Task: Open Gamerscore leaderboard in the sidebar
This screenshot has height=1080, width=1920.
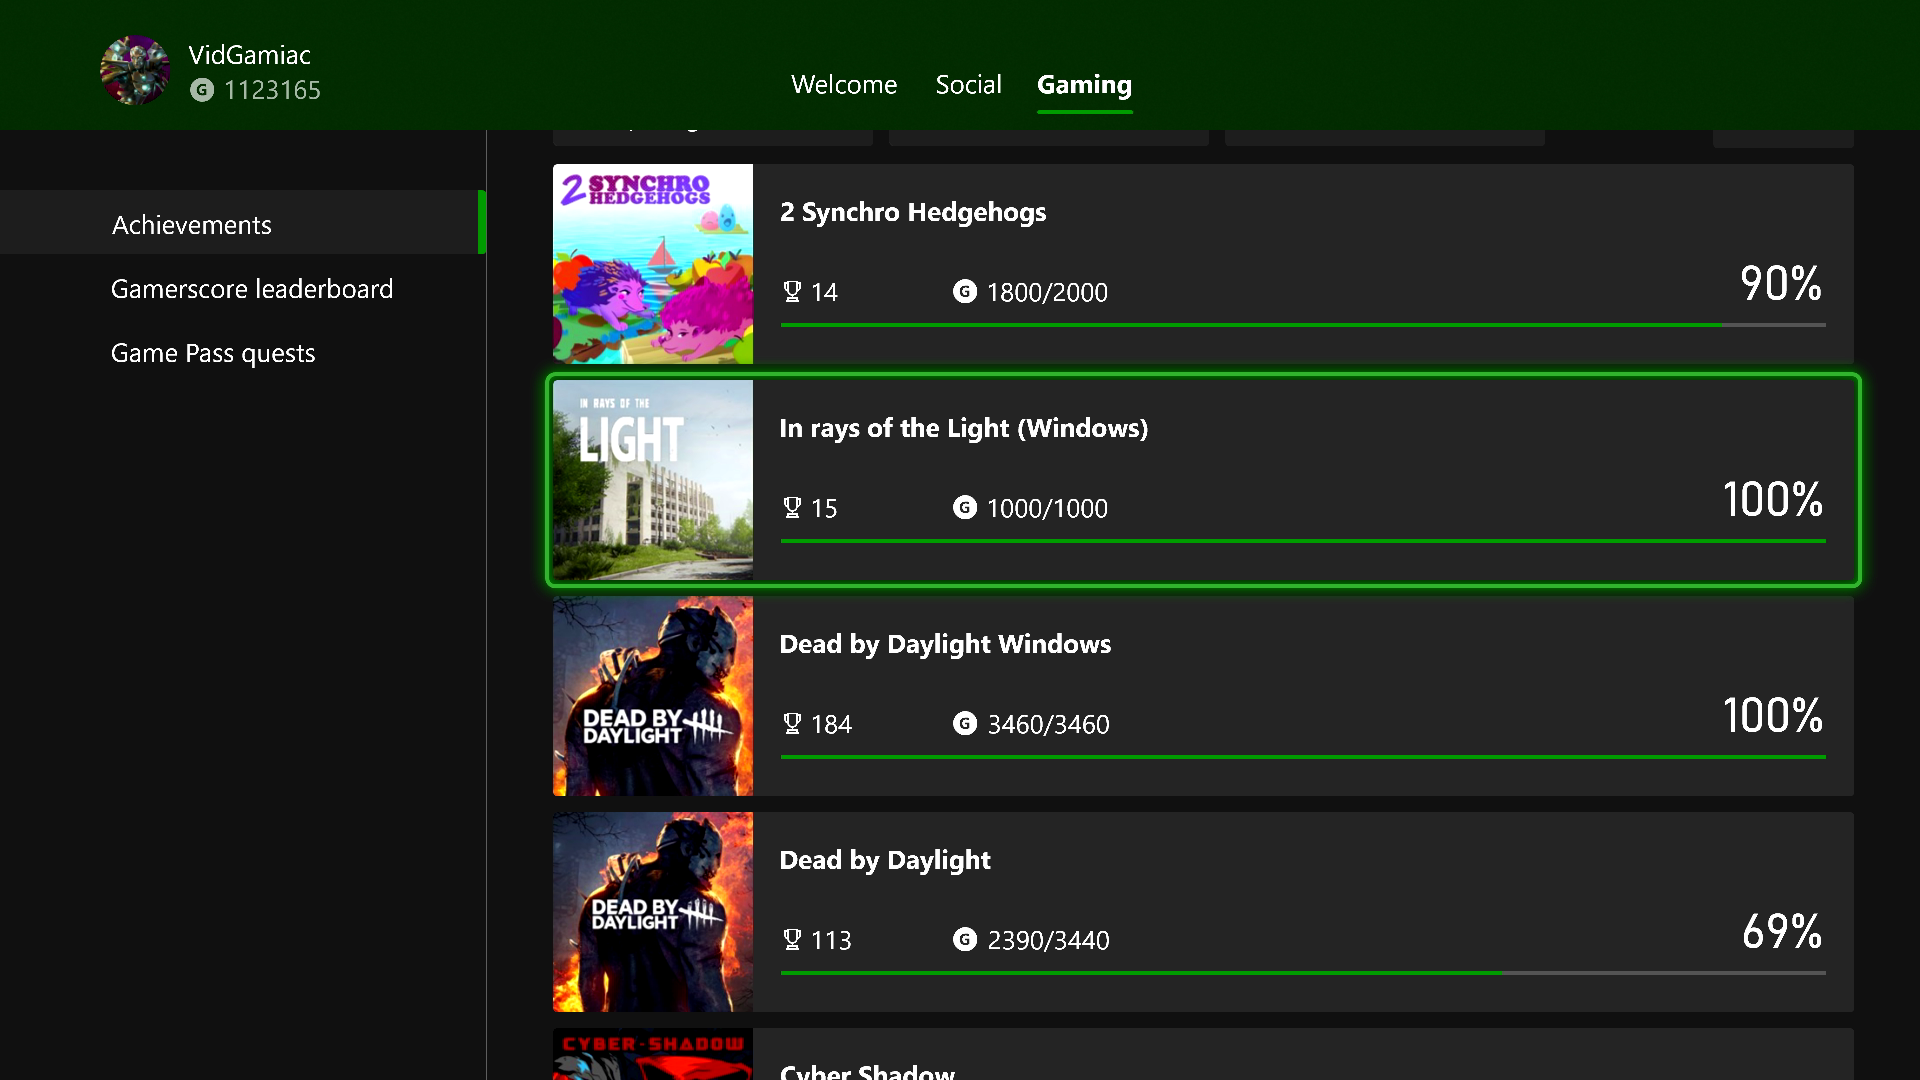Action: [x=252, y=289]
